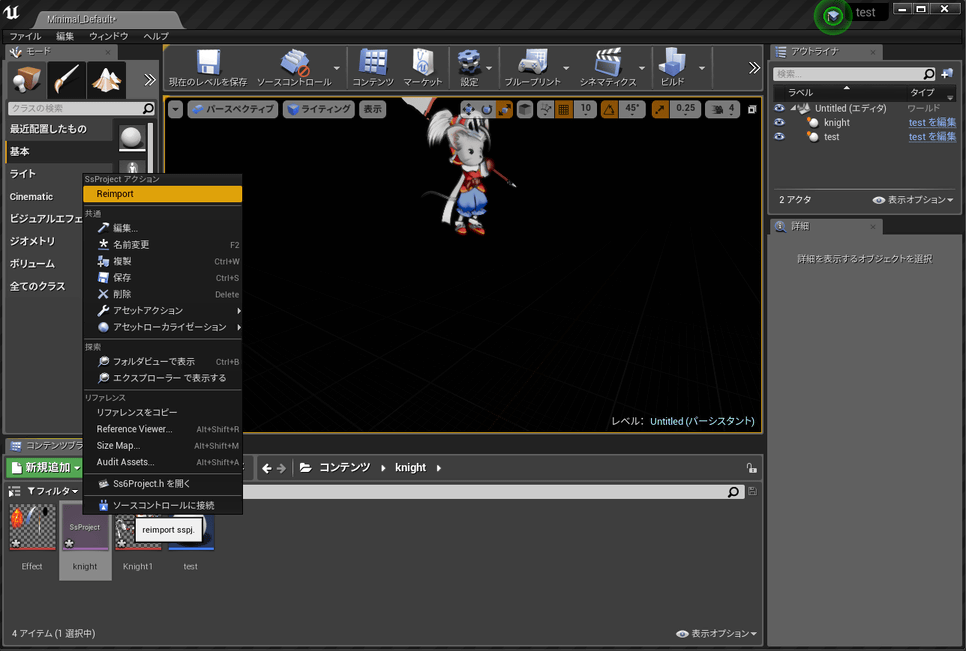The width and height of the screenshot is (966, 651).
Task: Select the Paint mode brush icon
Action: click(x=67, y=80)
